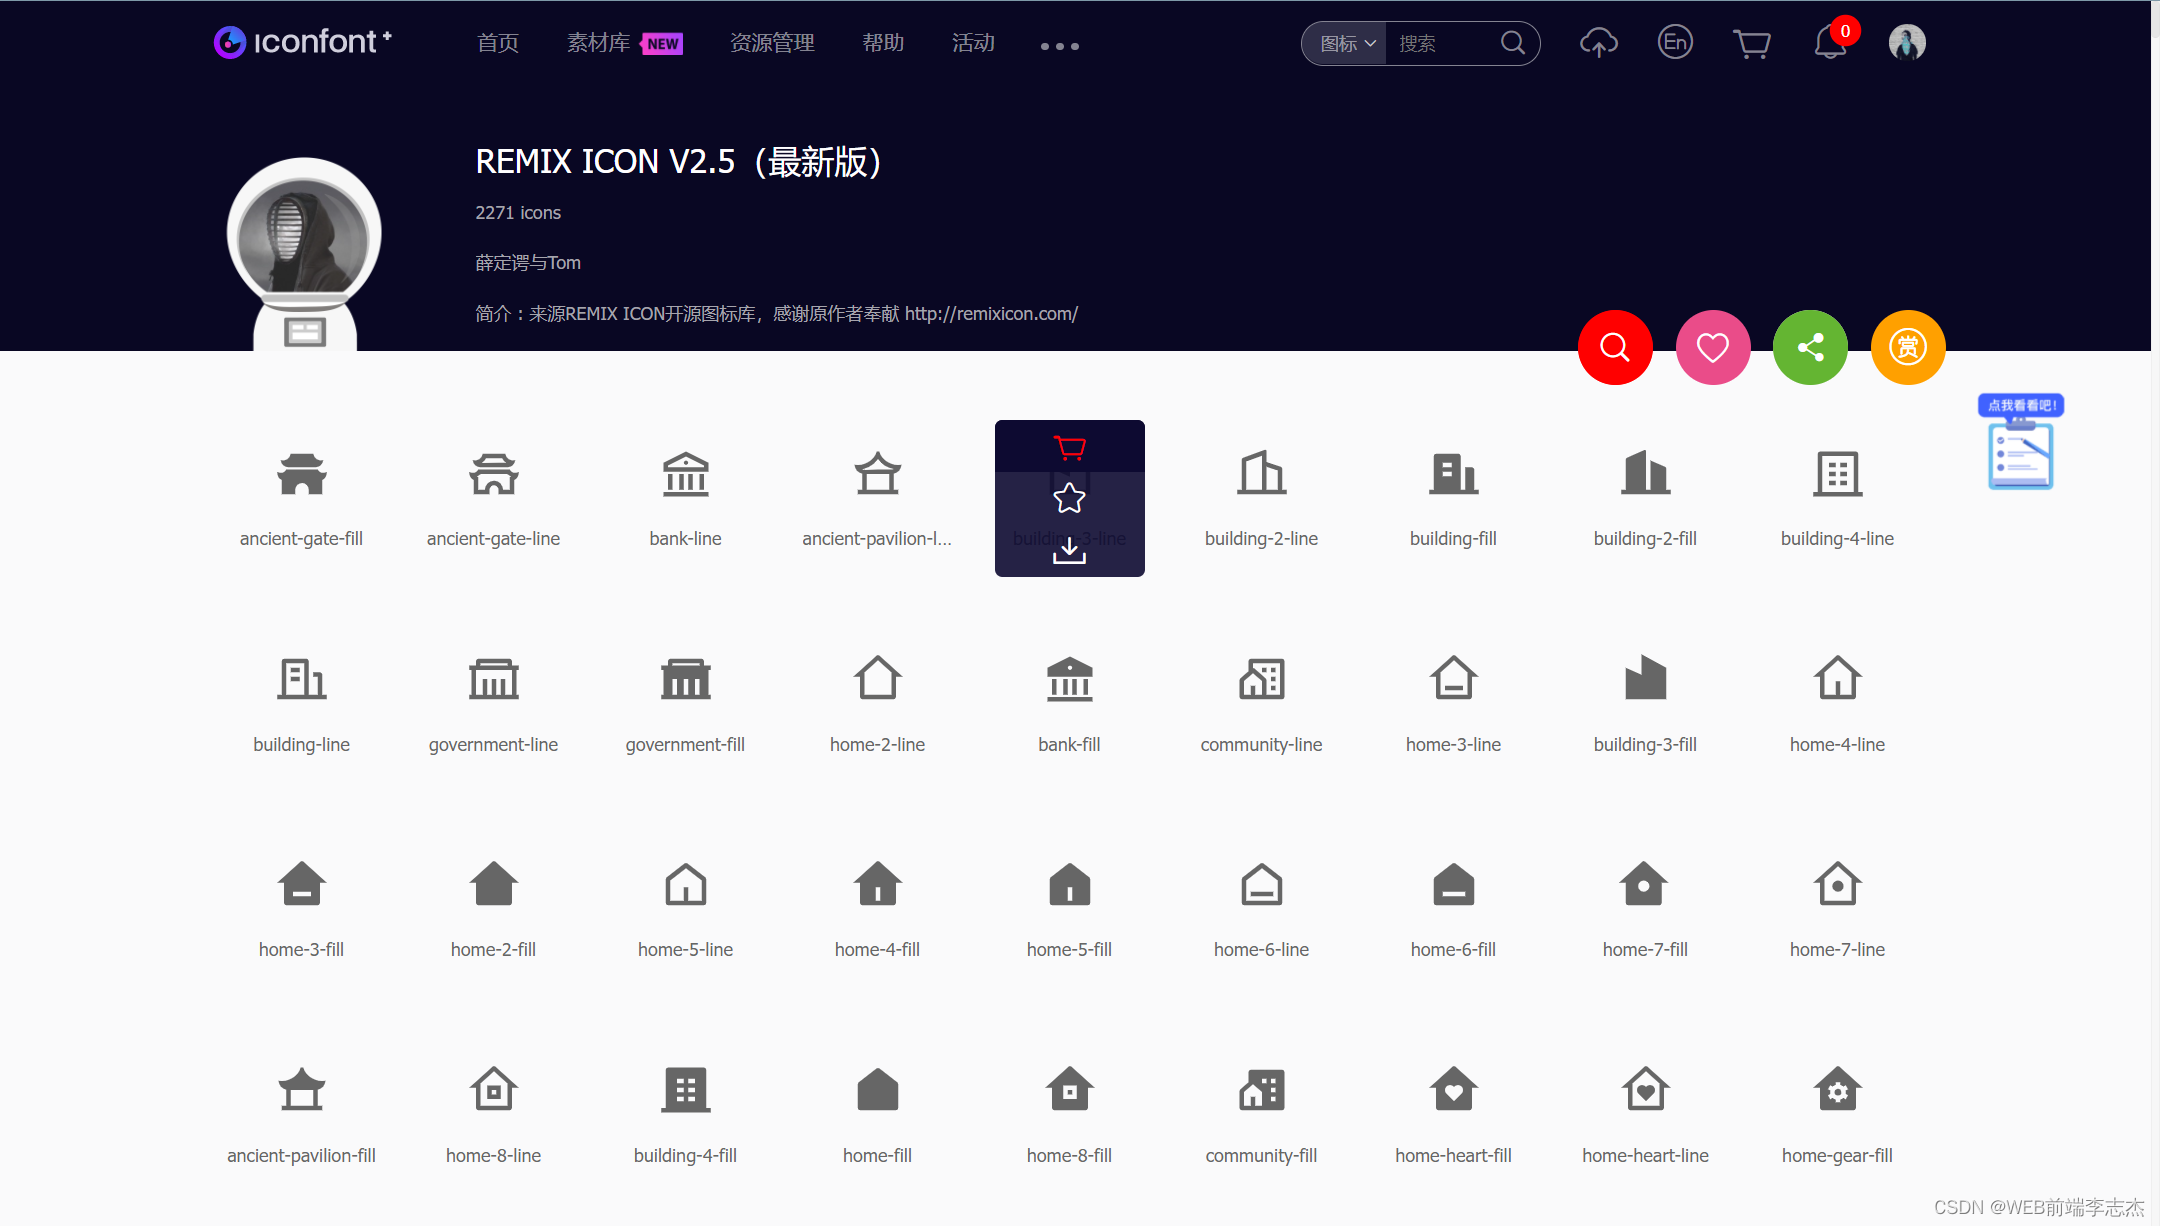2160x1226 pixels.
Task: Click the orange 赏 reward button
Action: 1908,347
